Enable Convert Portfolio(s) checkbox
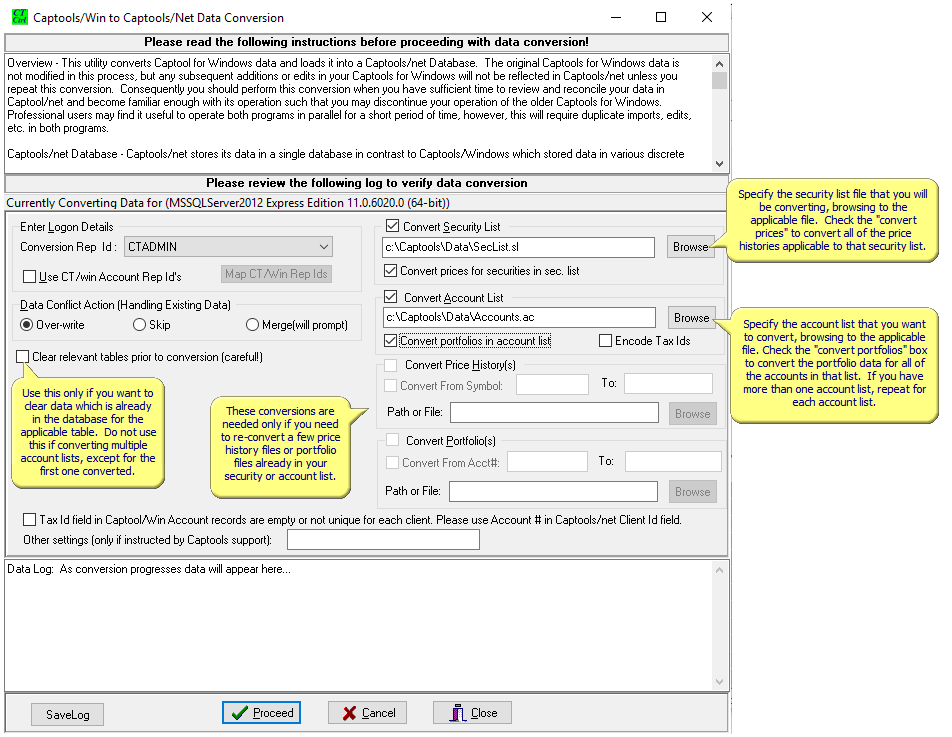The image size is (952, 737). (392, 440)
